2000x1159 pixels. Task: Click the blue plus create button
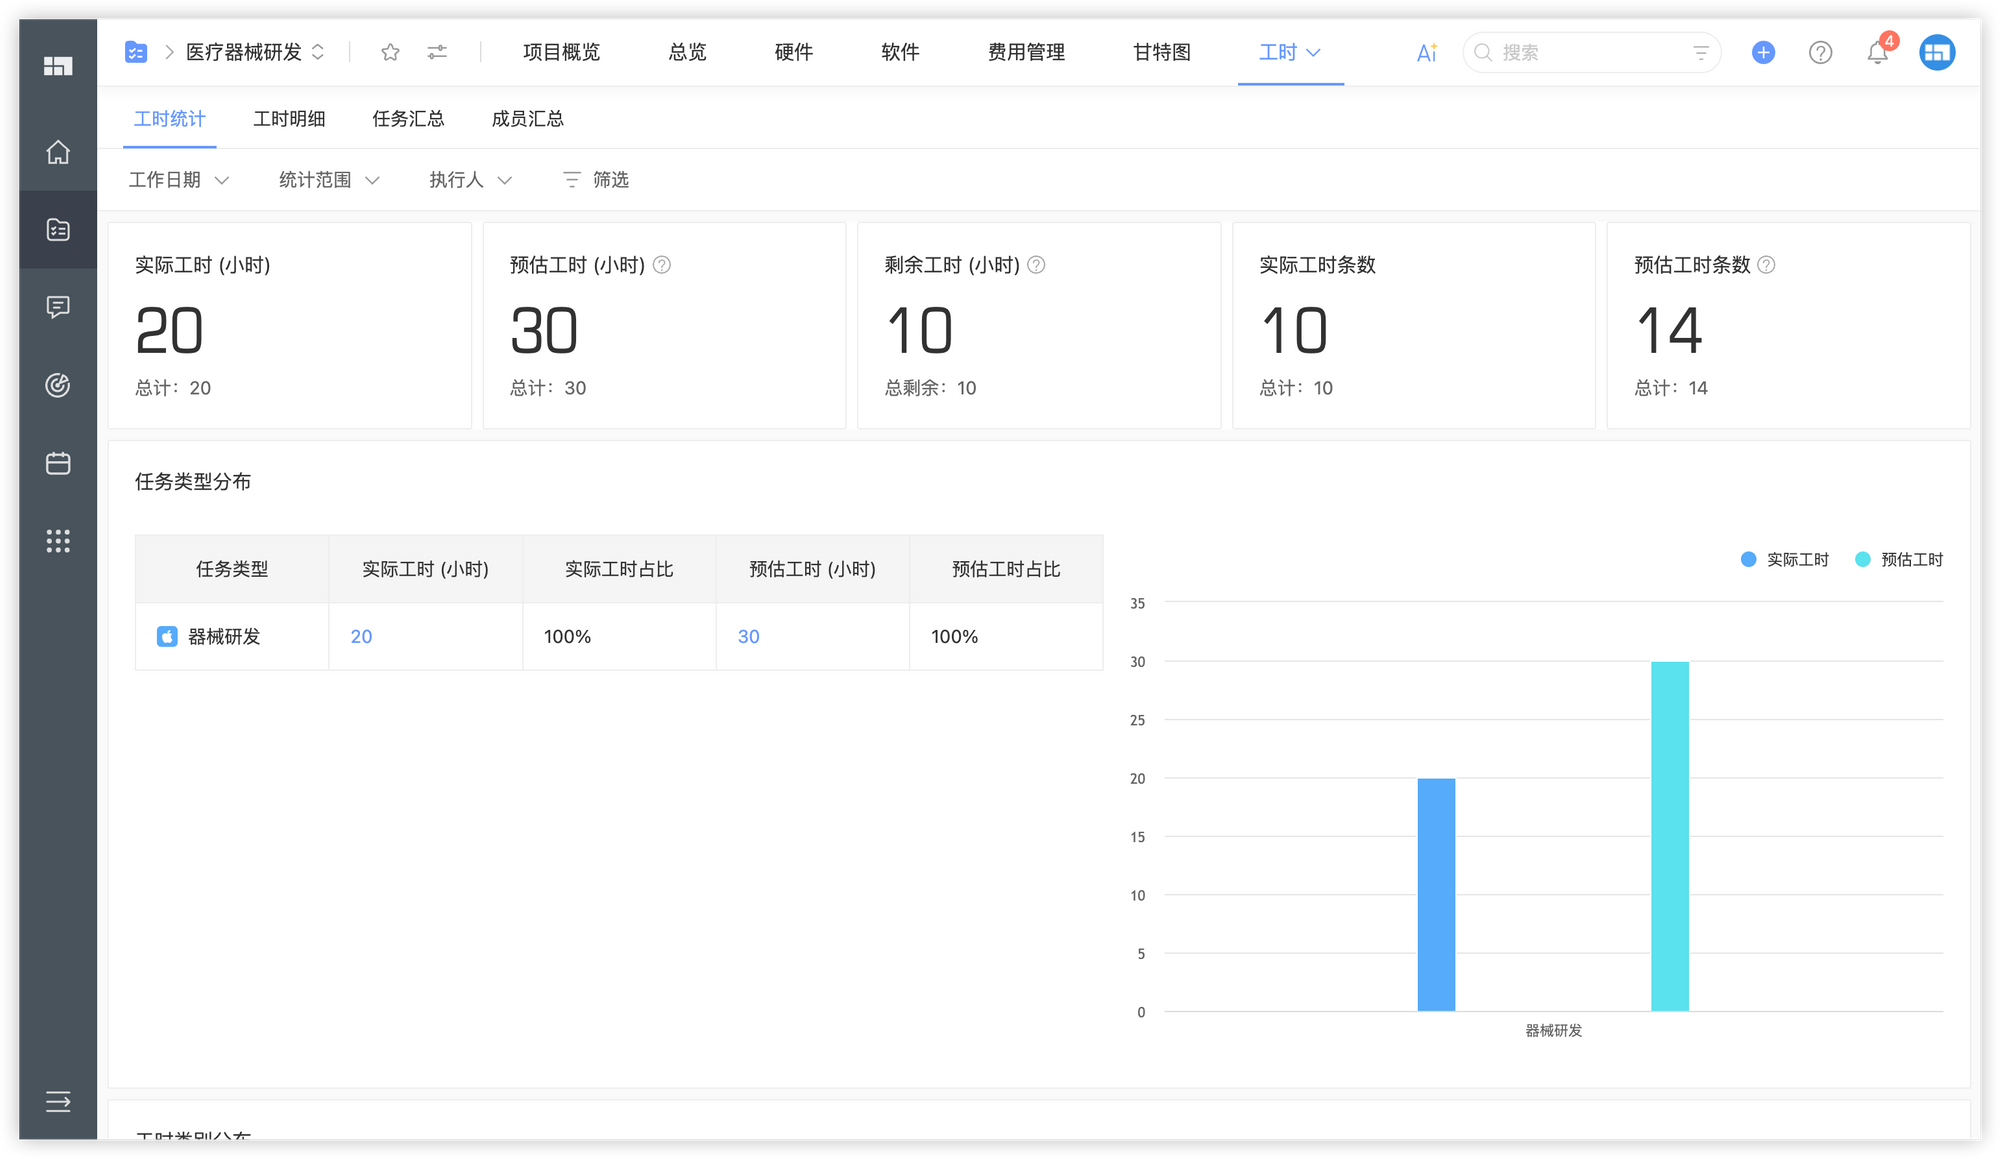1763,52
